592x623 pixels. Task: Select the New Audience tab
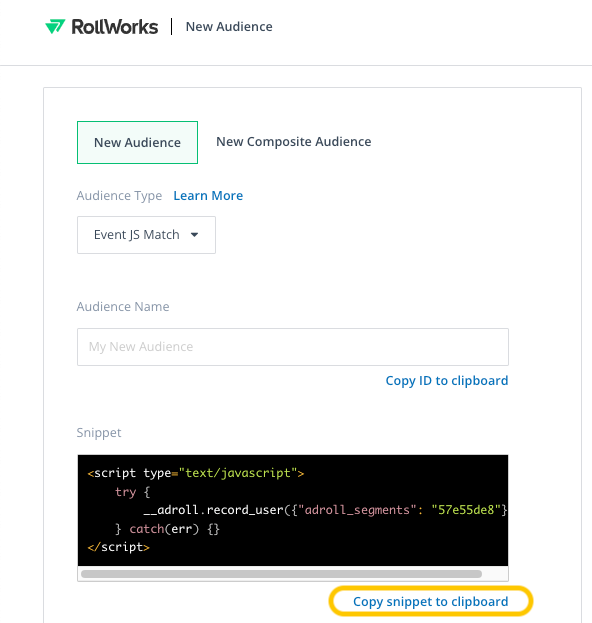click(x=137, y=142)
